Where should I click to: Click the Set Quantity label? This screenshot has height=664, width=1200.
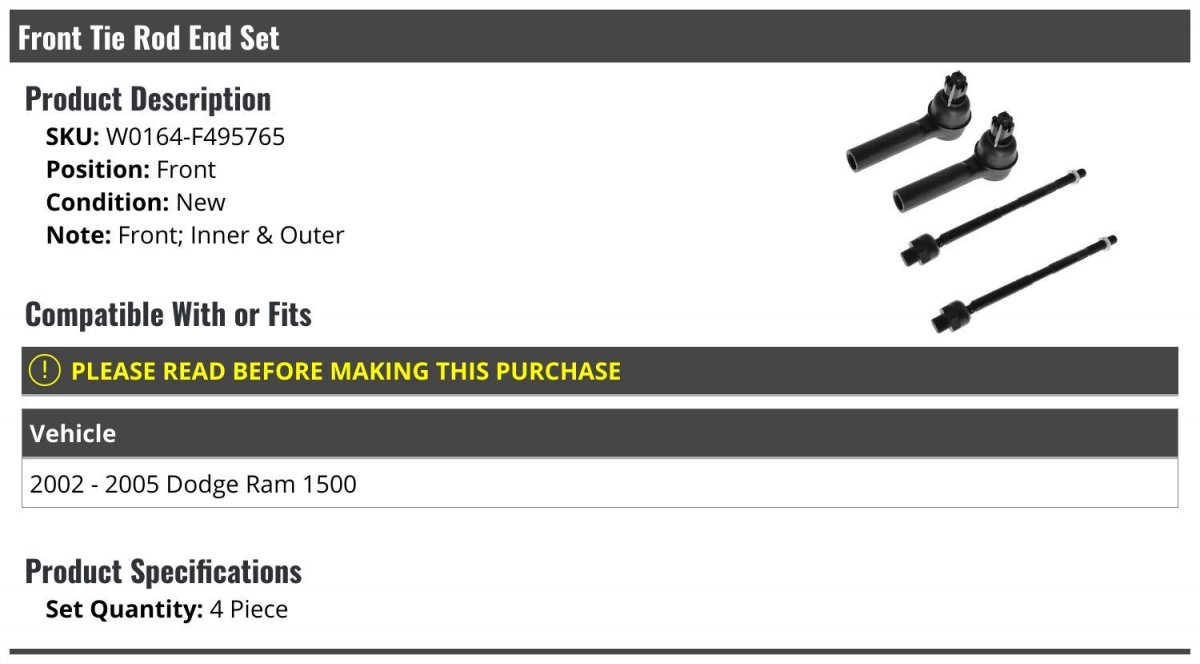coord(124,609)
